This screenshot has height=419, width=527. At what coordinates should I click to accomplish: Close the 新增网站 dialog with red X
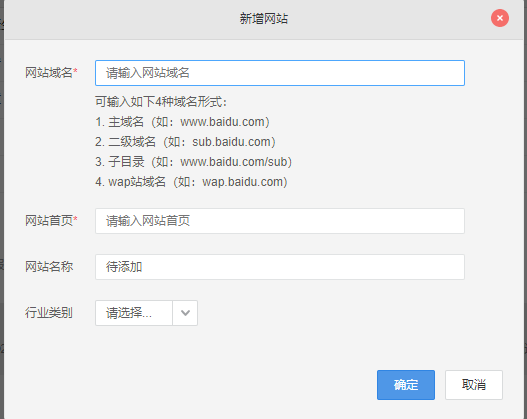coord(499,18)
